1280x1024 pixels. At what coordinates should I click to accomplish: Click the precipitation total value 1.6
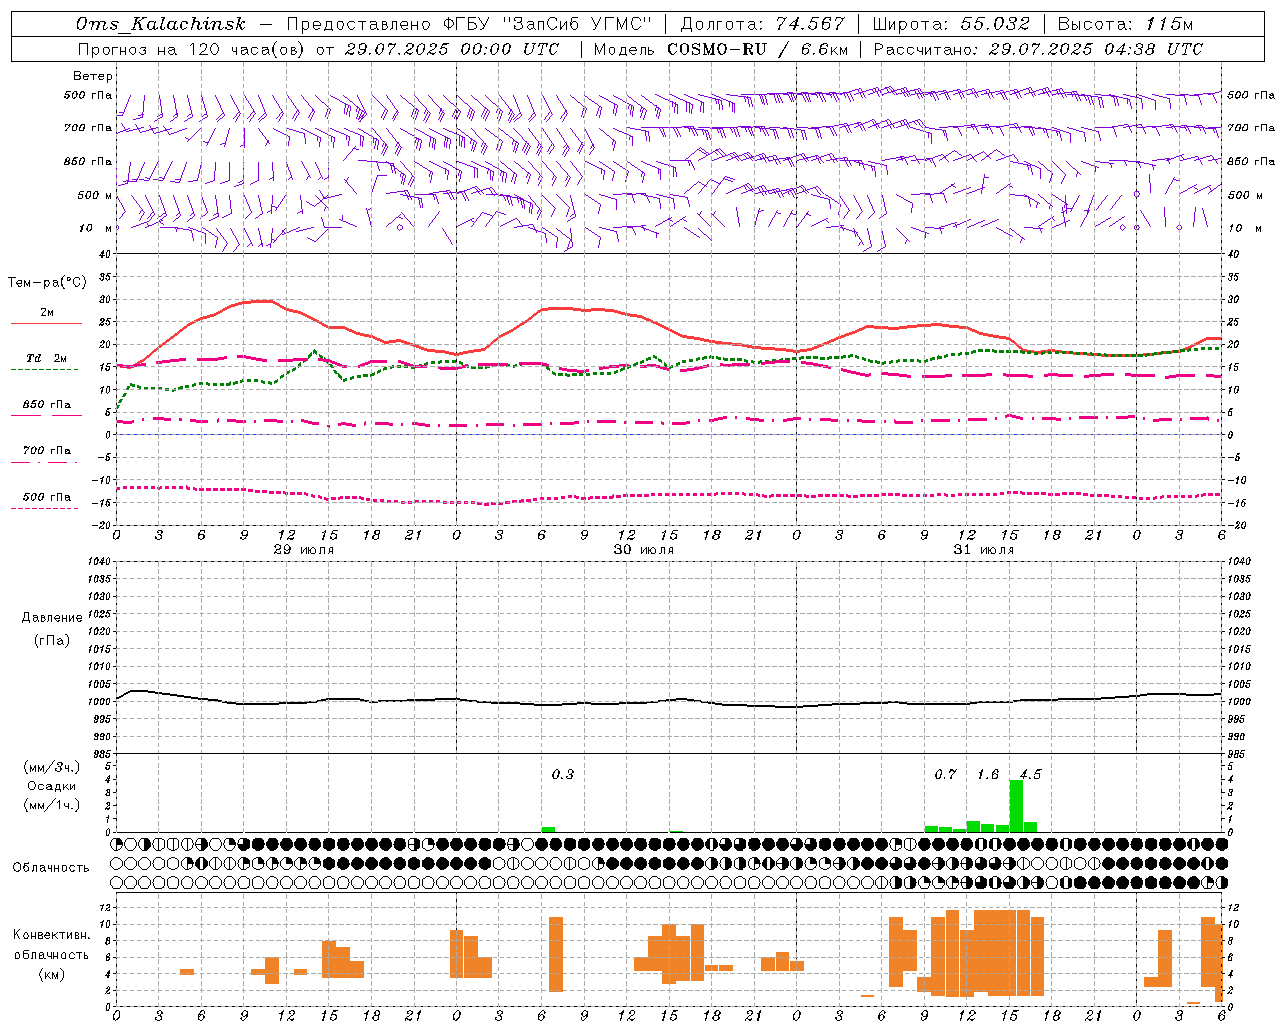[x=988, y=774]
